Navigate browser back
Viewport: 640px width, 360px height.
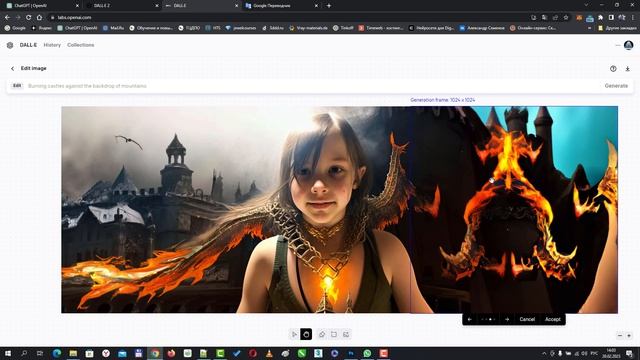tap(7, 18)
